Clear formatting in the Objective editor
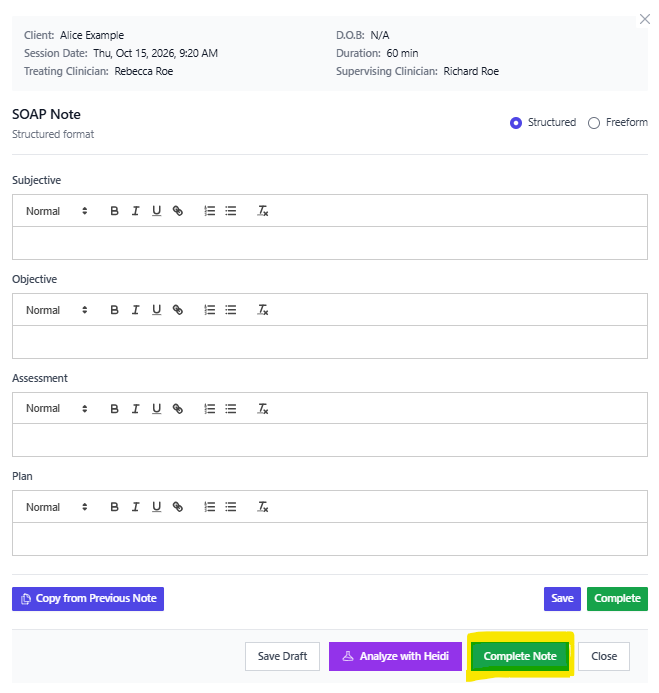Screen dimensions: 659x693 263,310
